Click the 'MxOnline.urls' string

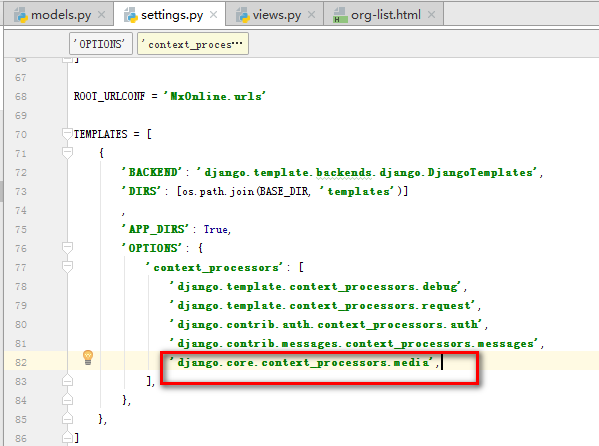[x=214, y=96]
